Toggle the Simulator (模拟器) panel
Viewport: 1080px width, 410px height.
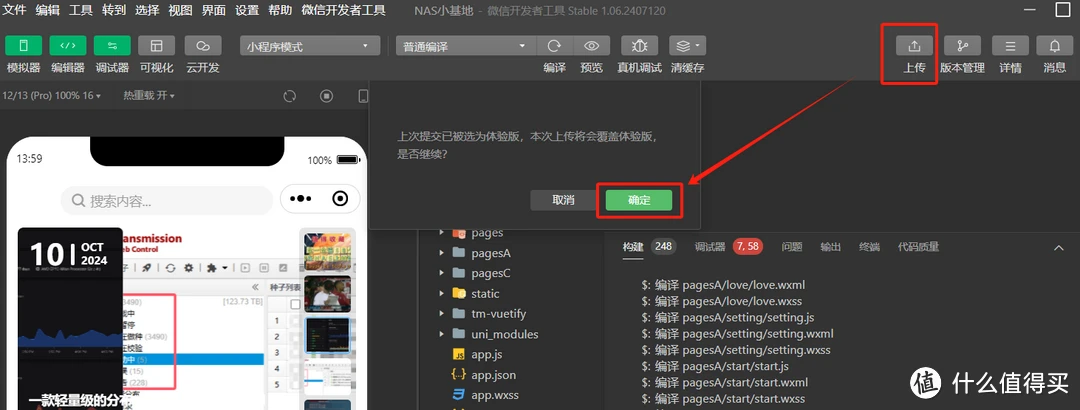click(x=24, y=46)
